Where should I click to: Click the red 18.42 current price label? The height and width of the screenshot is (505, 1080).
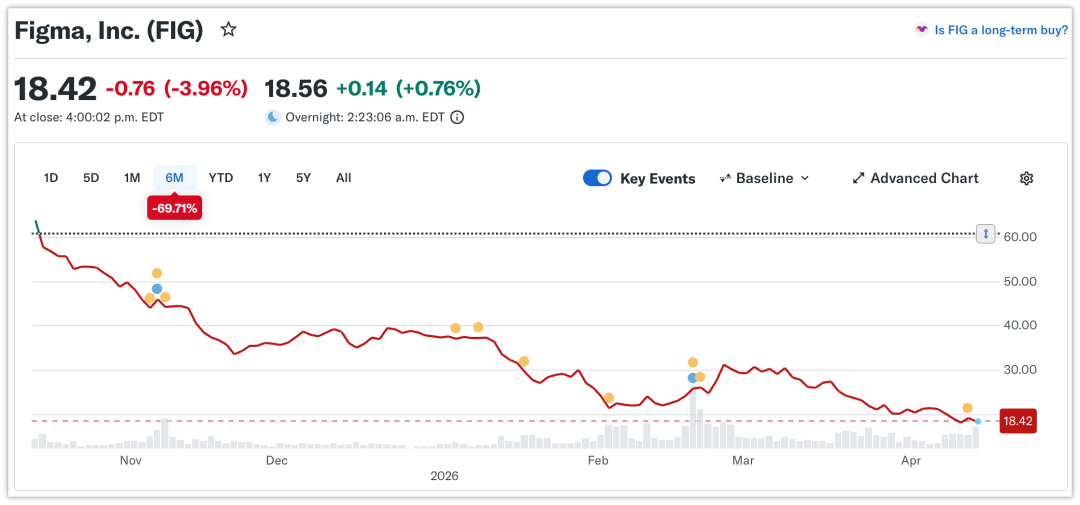coord(1017,422)
